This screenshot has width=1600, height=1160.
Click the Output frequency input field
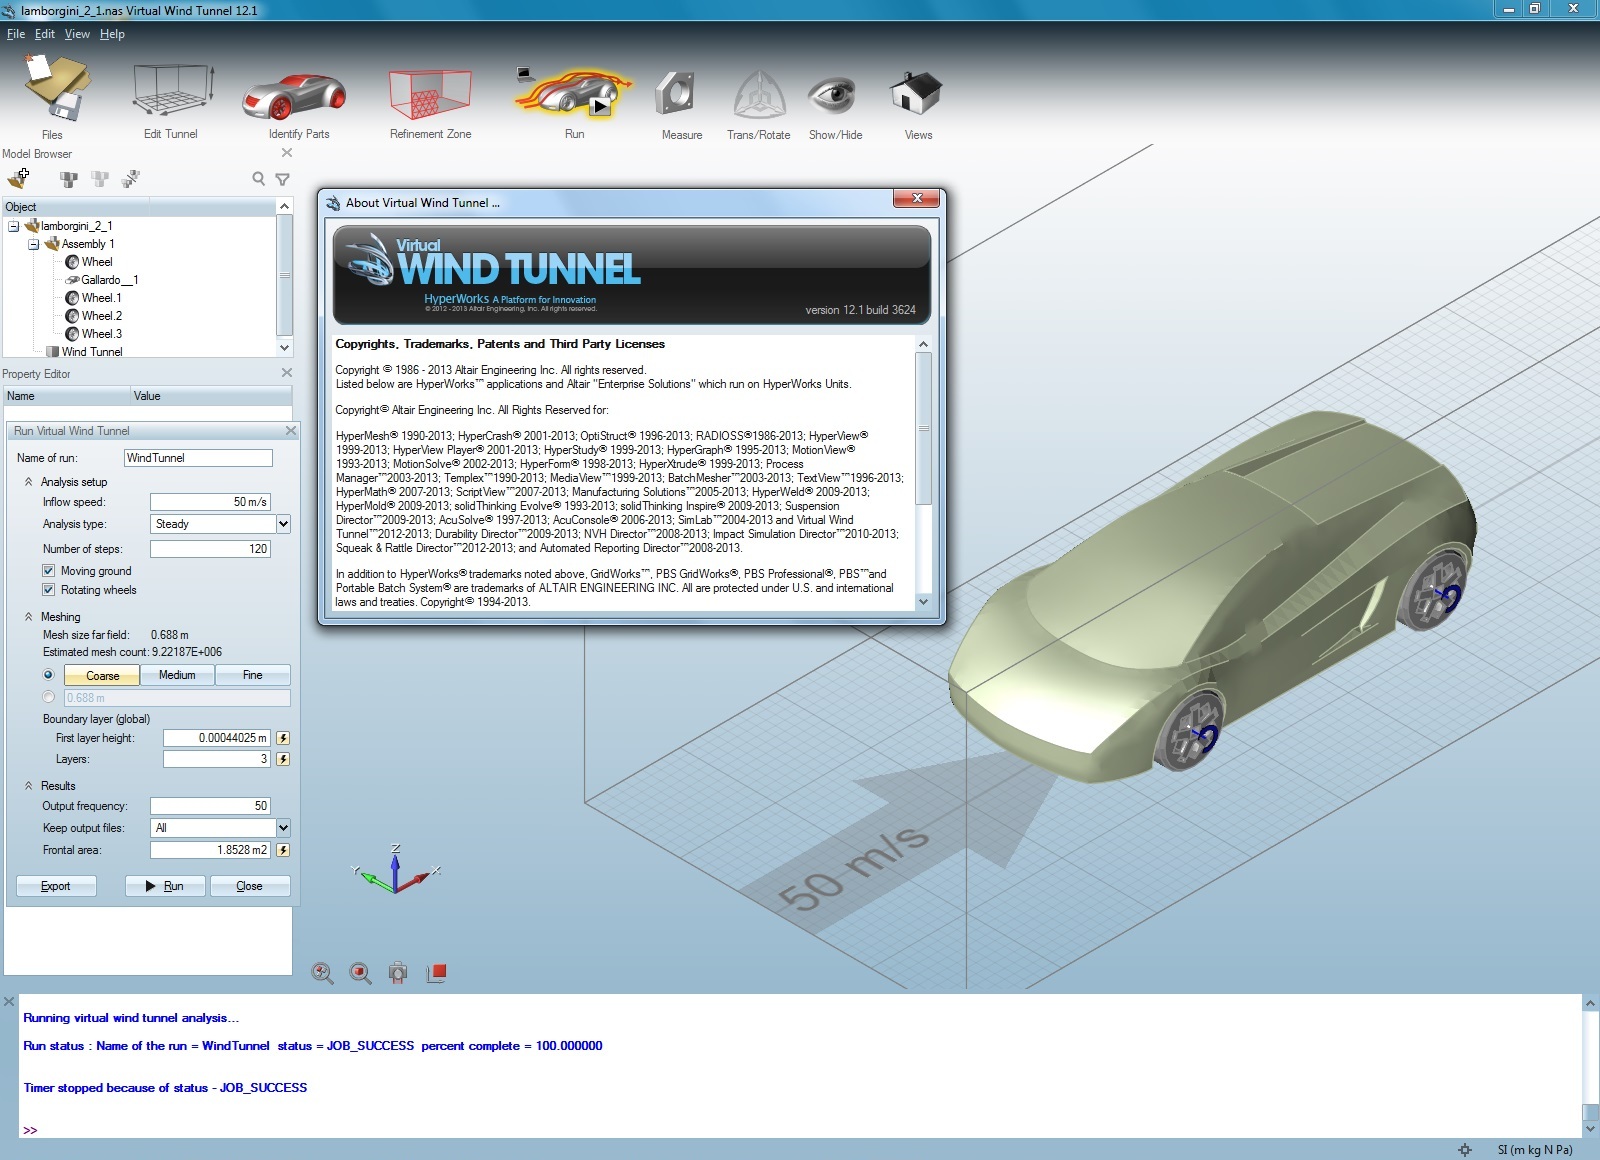210,806
